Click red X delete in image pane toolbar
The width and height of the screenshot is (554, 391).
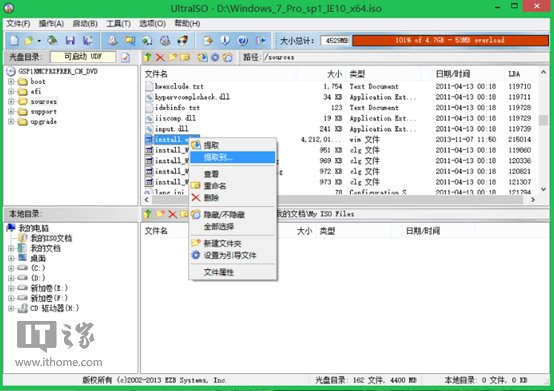coord(160,57)
